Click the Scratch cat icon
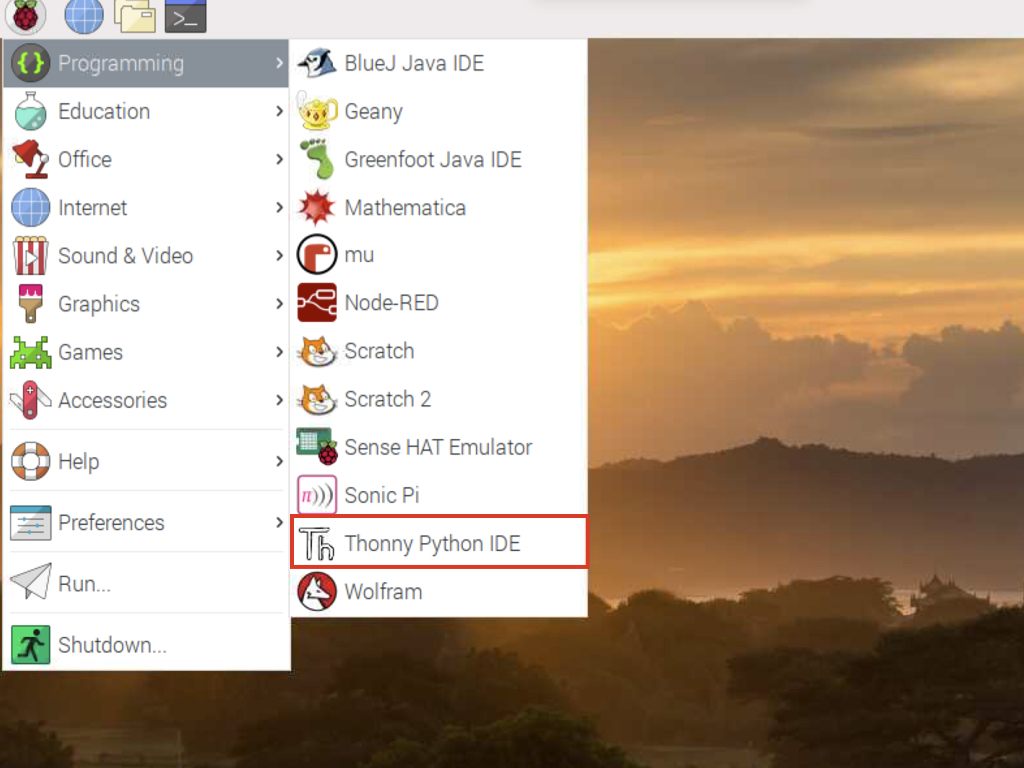This screenshot has width=1024, height=768. [317, 351]
